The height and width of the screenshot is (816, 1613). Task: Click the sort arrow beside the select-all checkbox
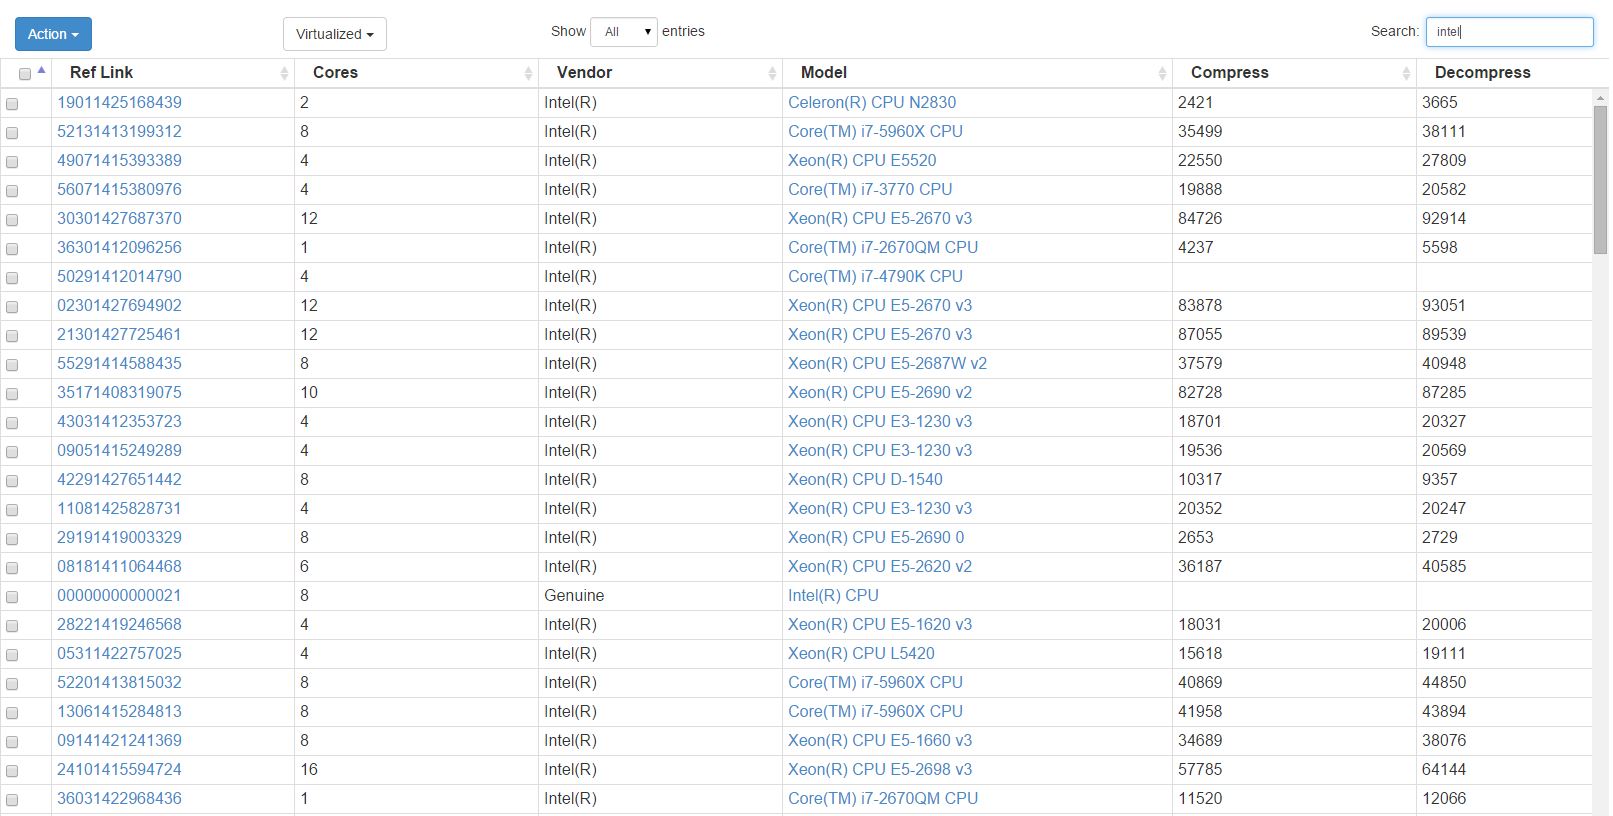pos(41,70)
